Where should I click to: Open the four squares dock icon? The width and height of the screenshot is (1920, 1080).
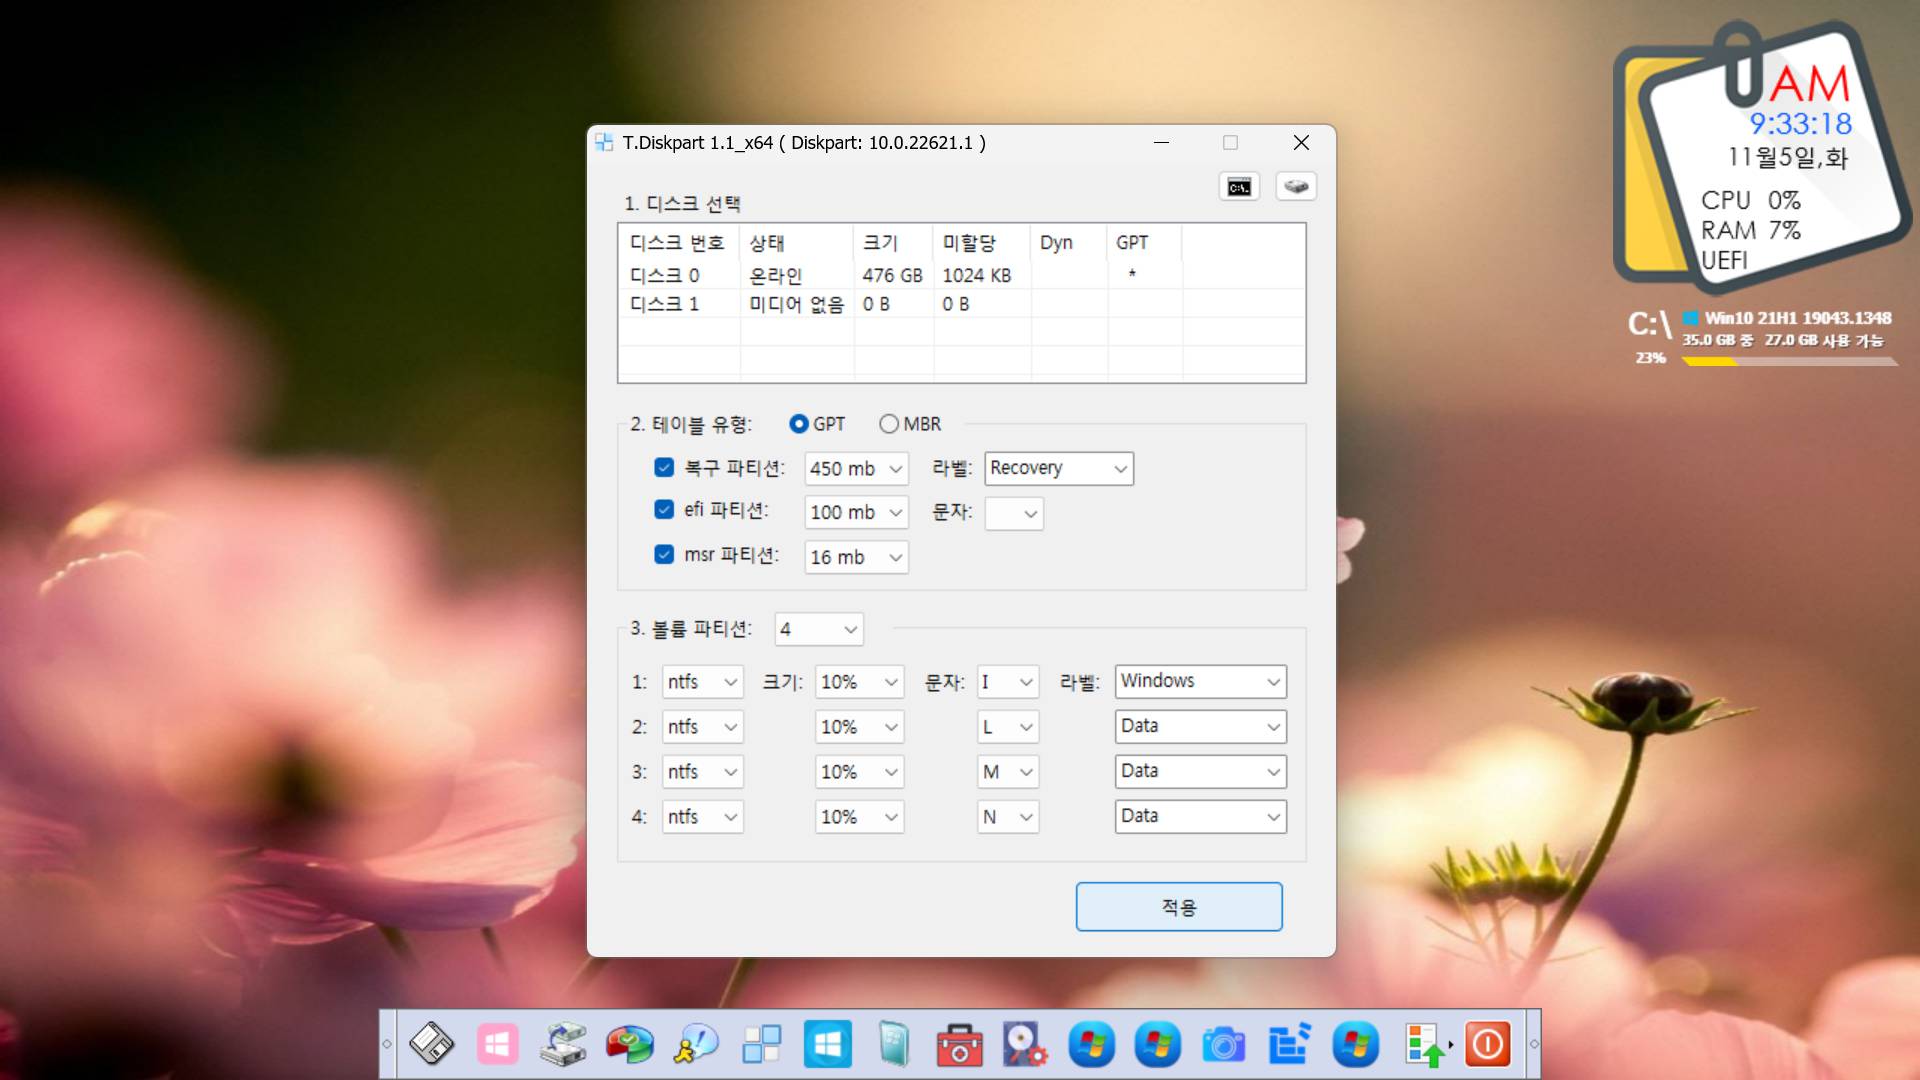[x=761, y=1044]
